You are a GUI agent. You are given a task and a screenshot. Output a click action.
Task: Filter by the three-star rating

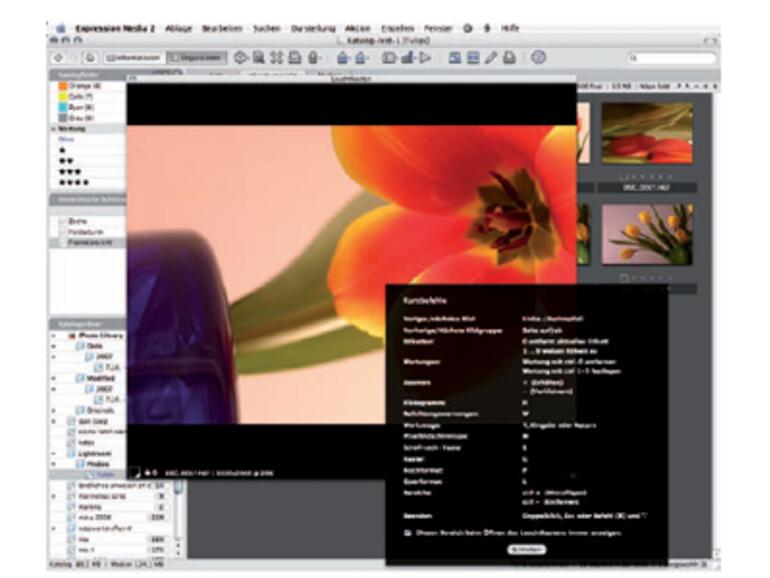pyautogui.click(x=70, y=172)
